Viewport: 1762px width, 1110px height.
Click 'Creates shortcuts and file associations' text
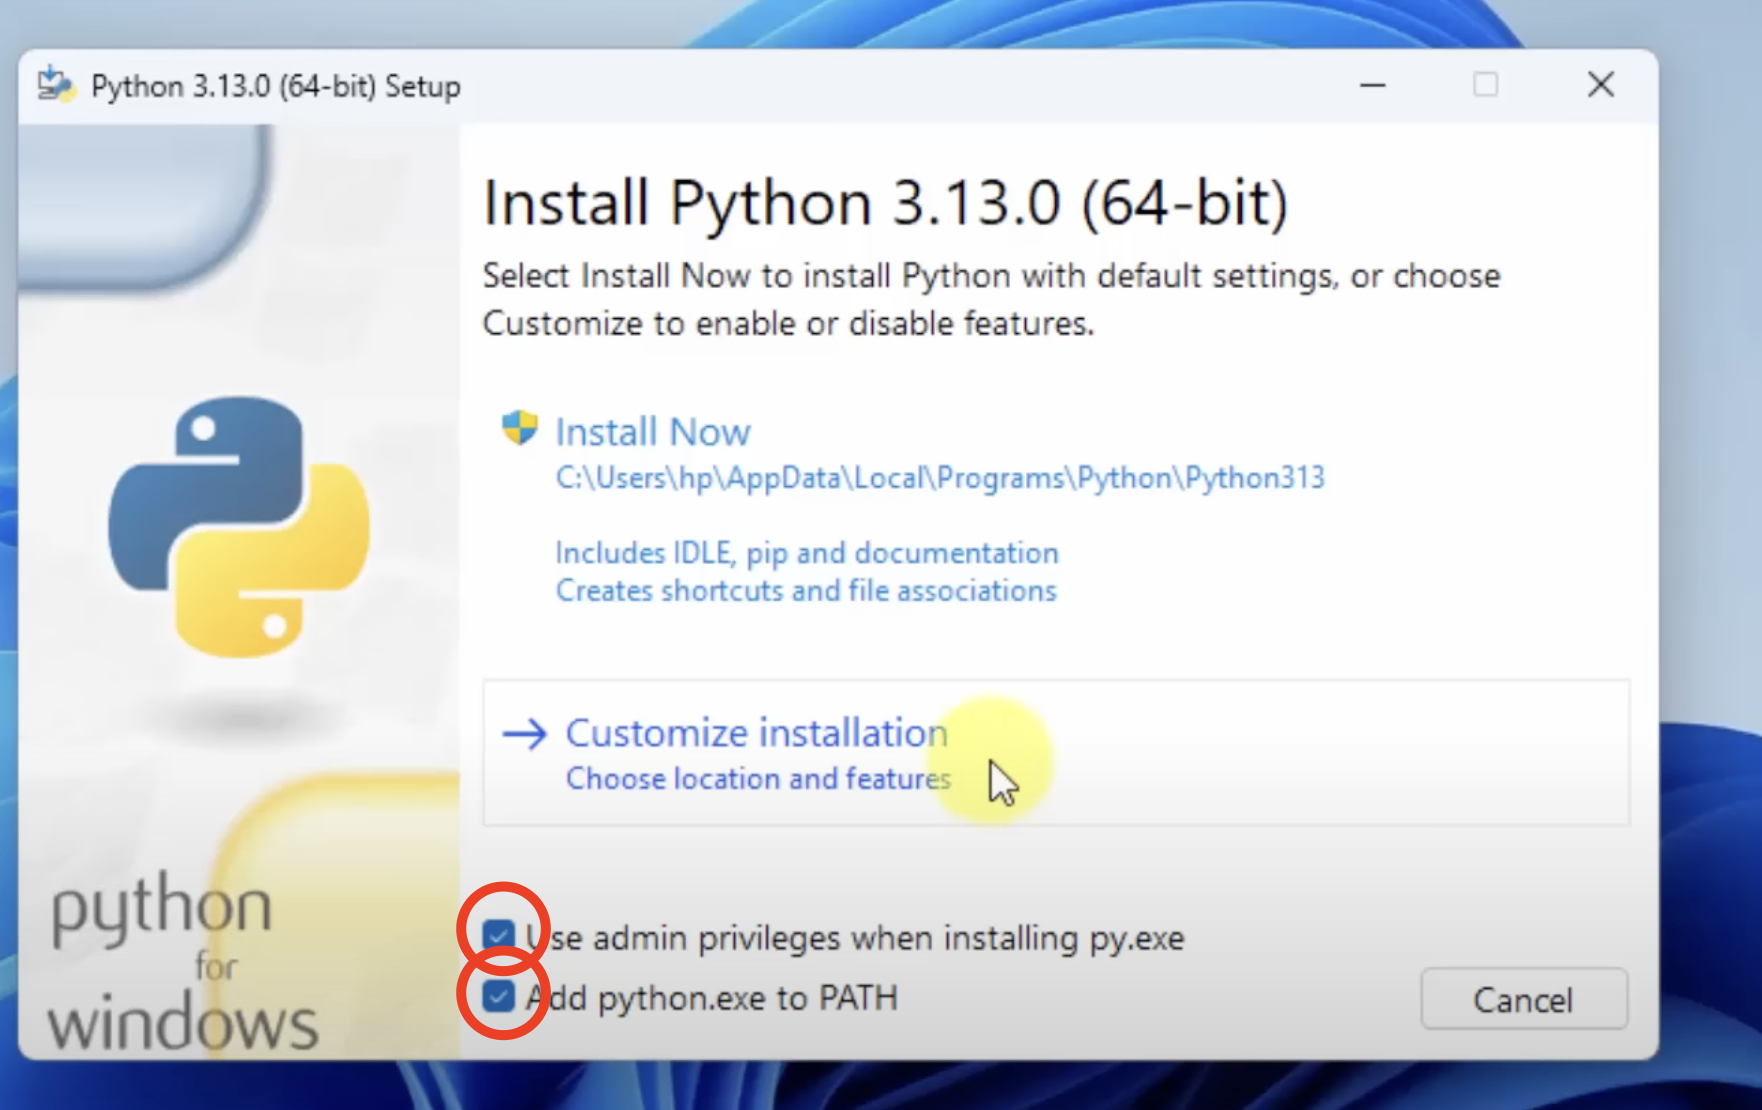tap(806, 591)
